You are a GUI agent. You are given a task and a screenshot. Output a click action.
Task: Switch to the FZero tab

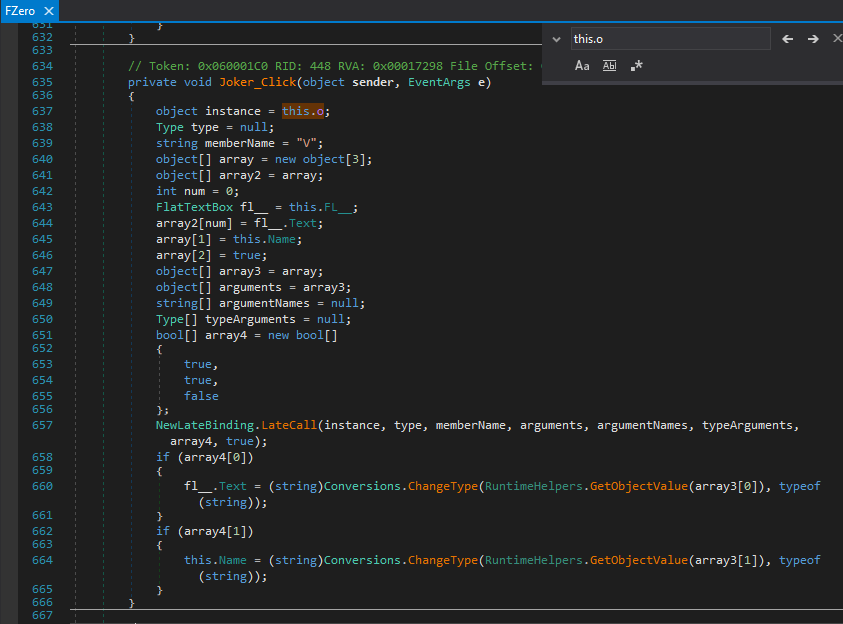pyautogui.click(x=20, y=11)
